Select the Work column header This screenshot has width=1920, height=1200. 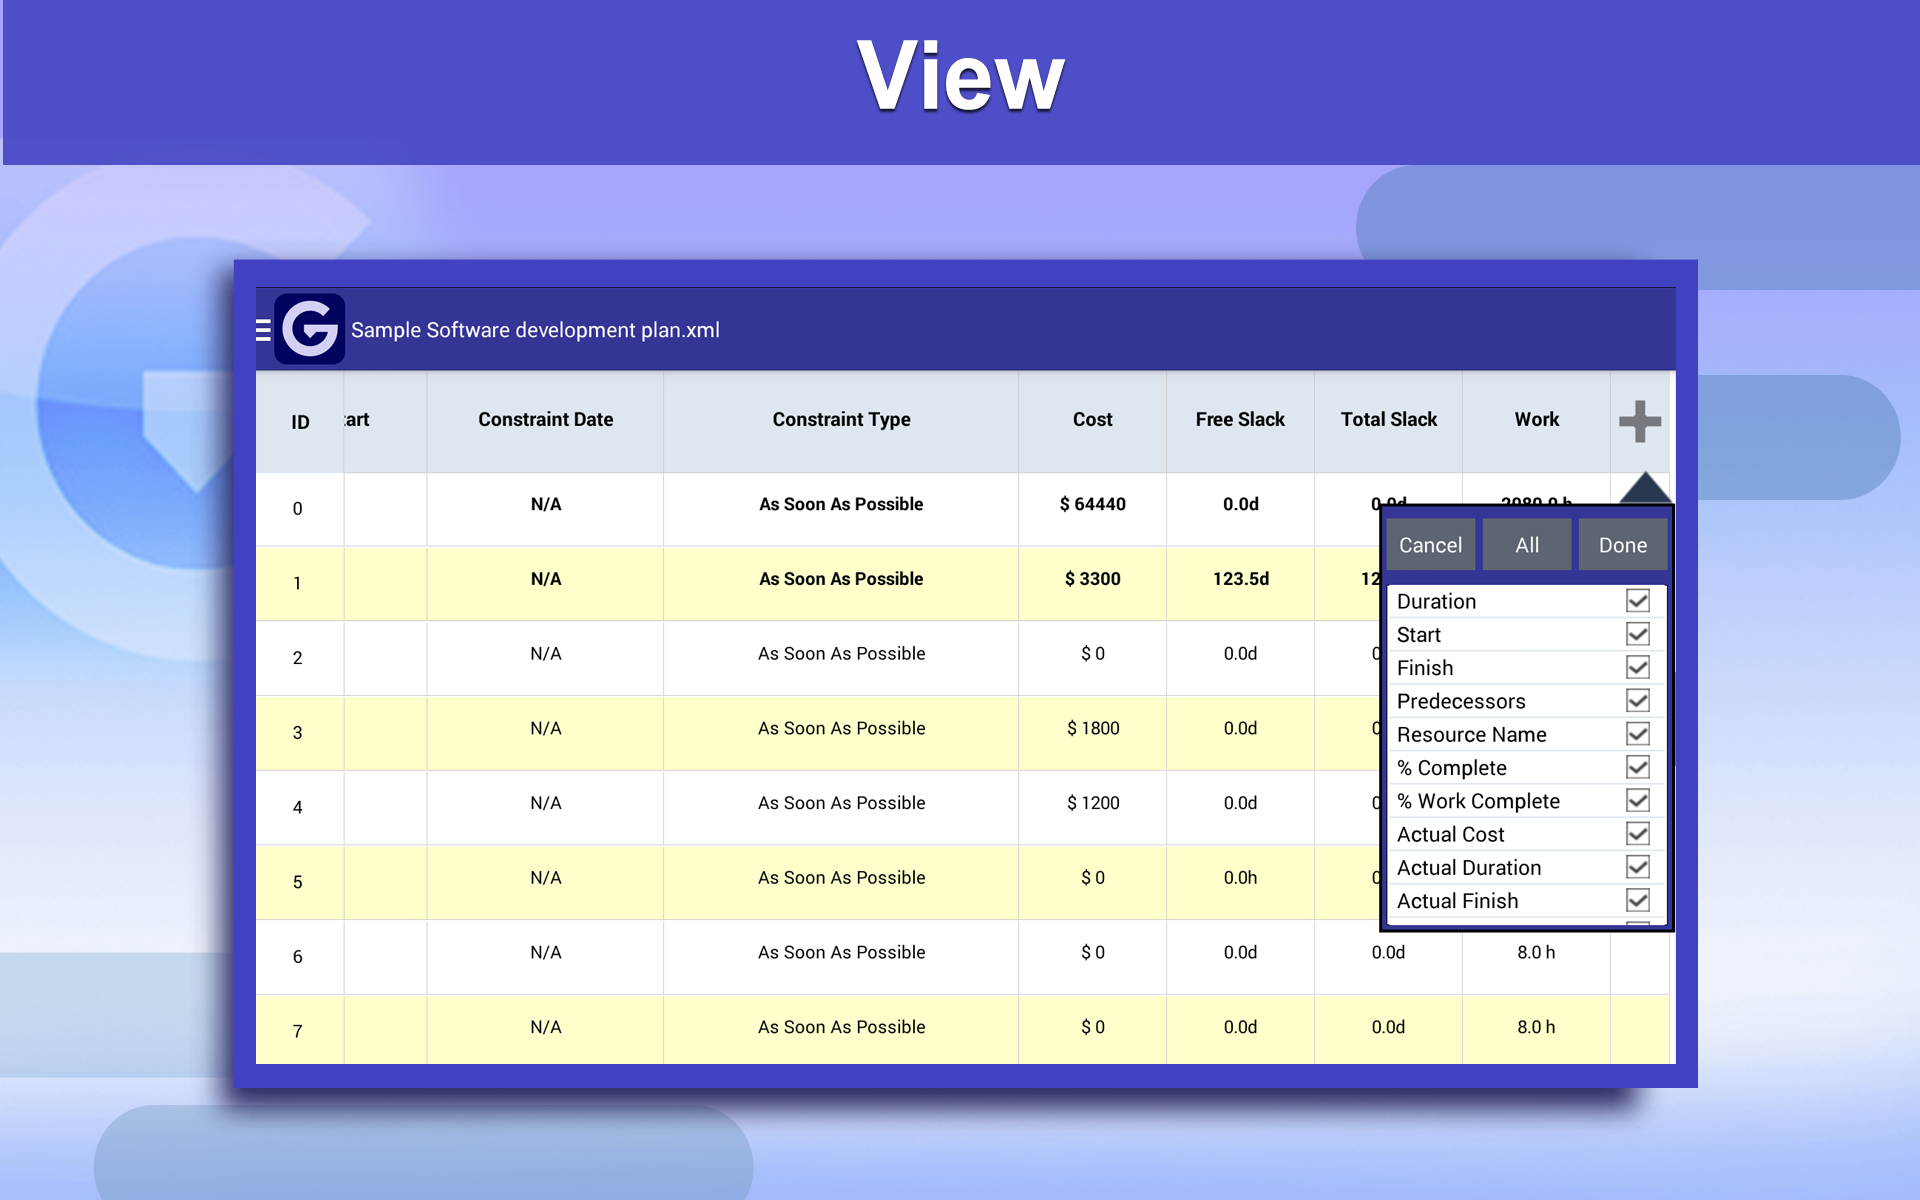point(1536,420)
